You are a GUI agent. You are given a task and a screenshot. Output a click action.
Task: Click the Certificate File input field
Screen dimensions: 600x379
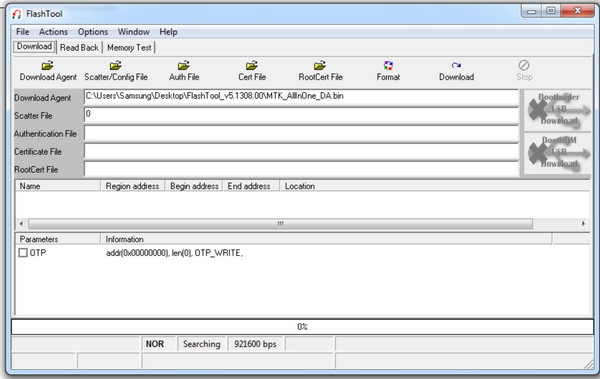pyautogui.click(x=301, y=151)
